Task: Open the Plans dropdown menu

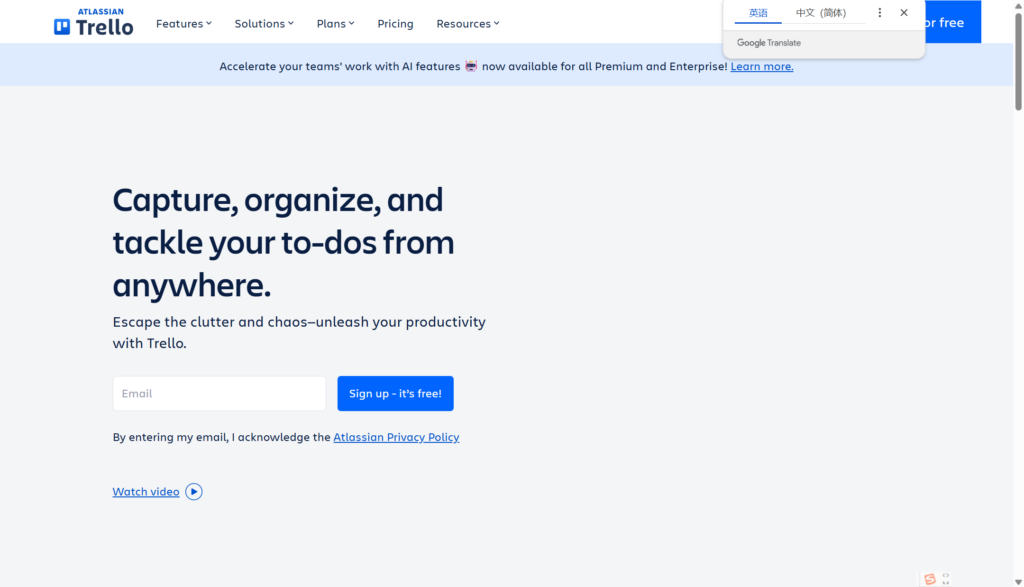Action: point(335,23)
